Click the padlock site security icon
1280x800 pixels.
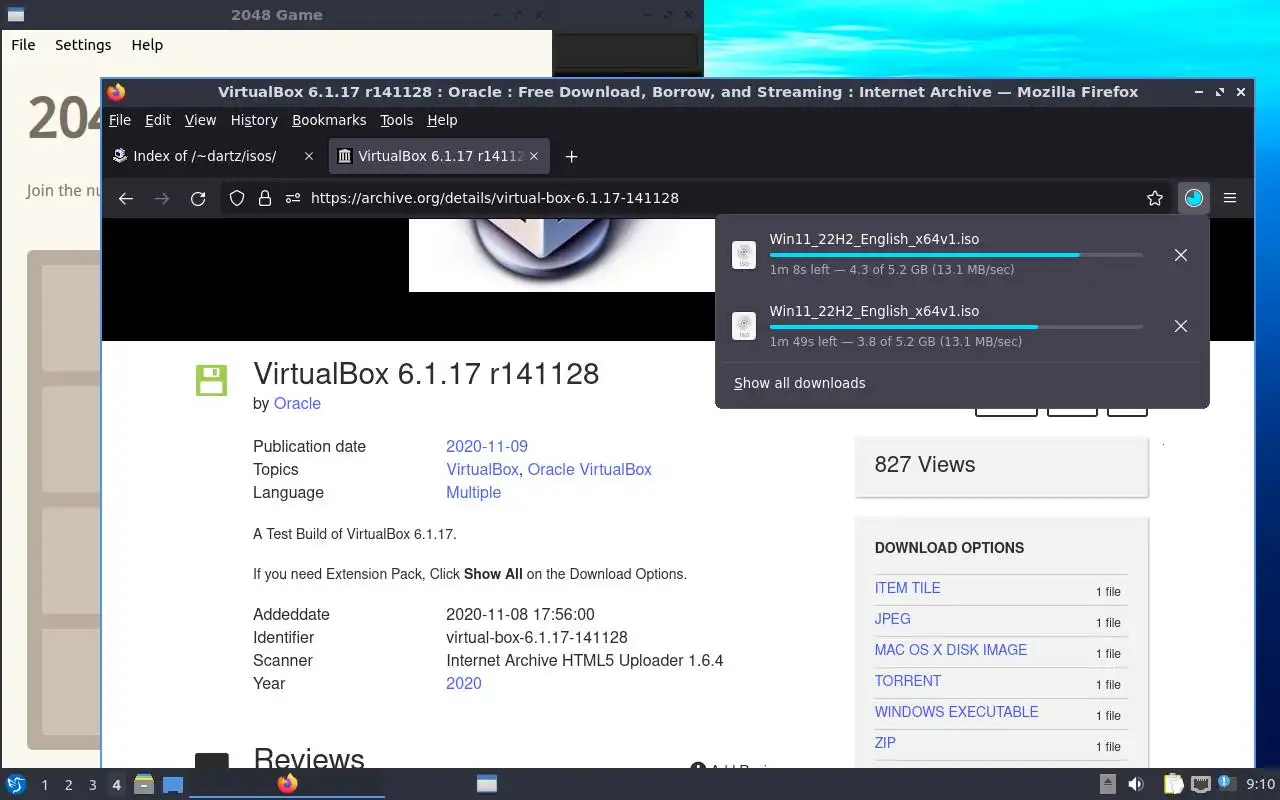(x=265, y=198)
